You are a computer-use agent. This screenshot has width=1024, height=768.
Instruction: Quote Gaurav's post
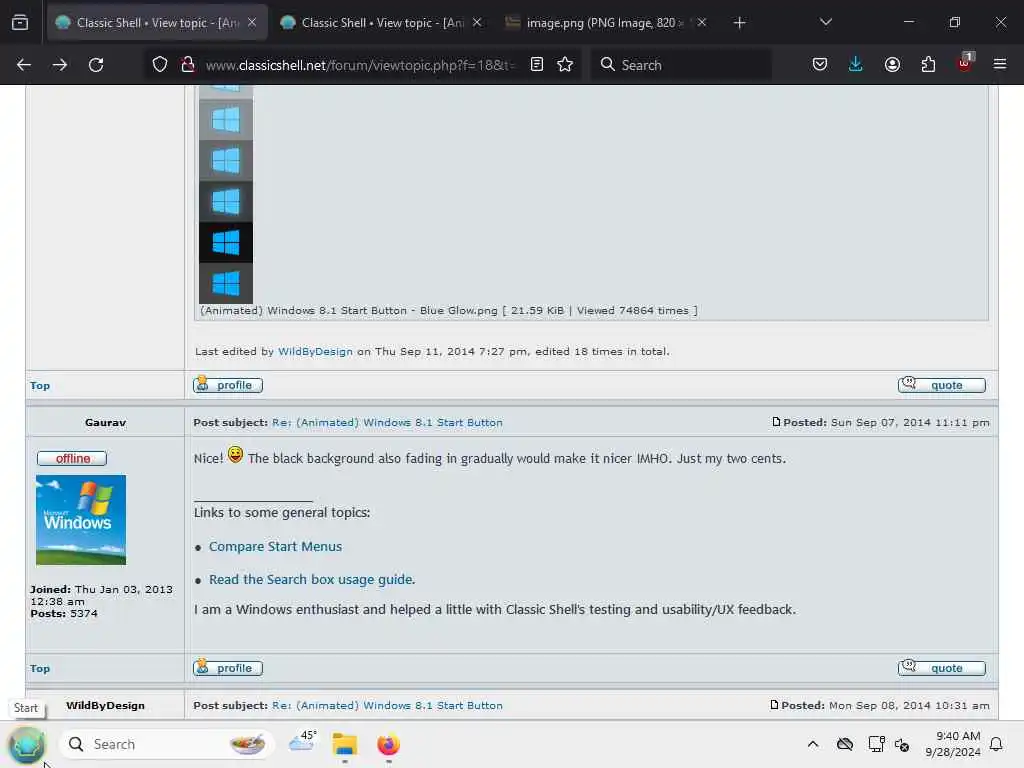(942, 668)
